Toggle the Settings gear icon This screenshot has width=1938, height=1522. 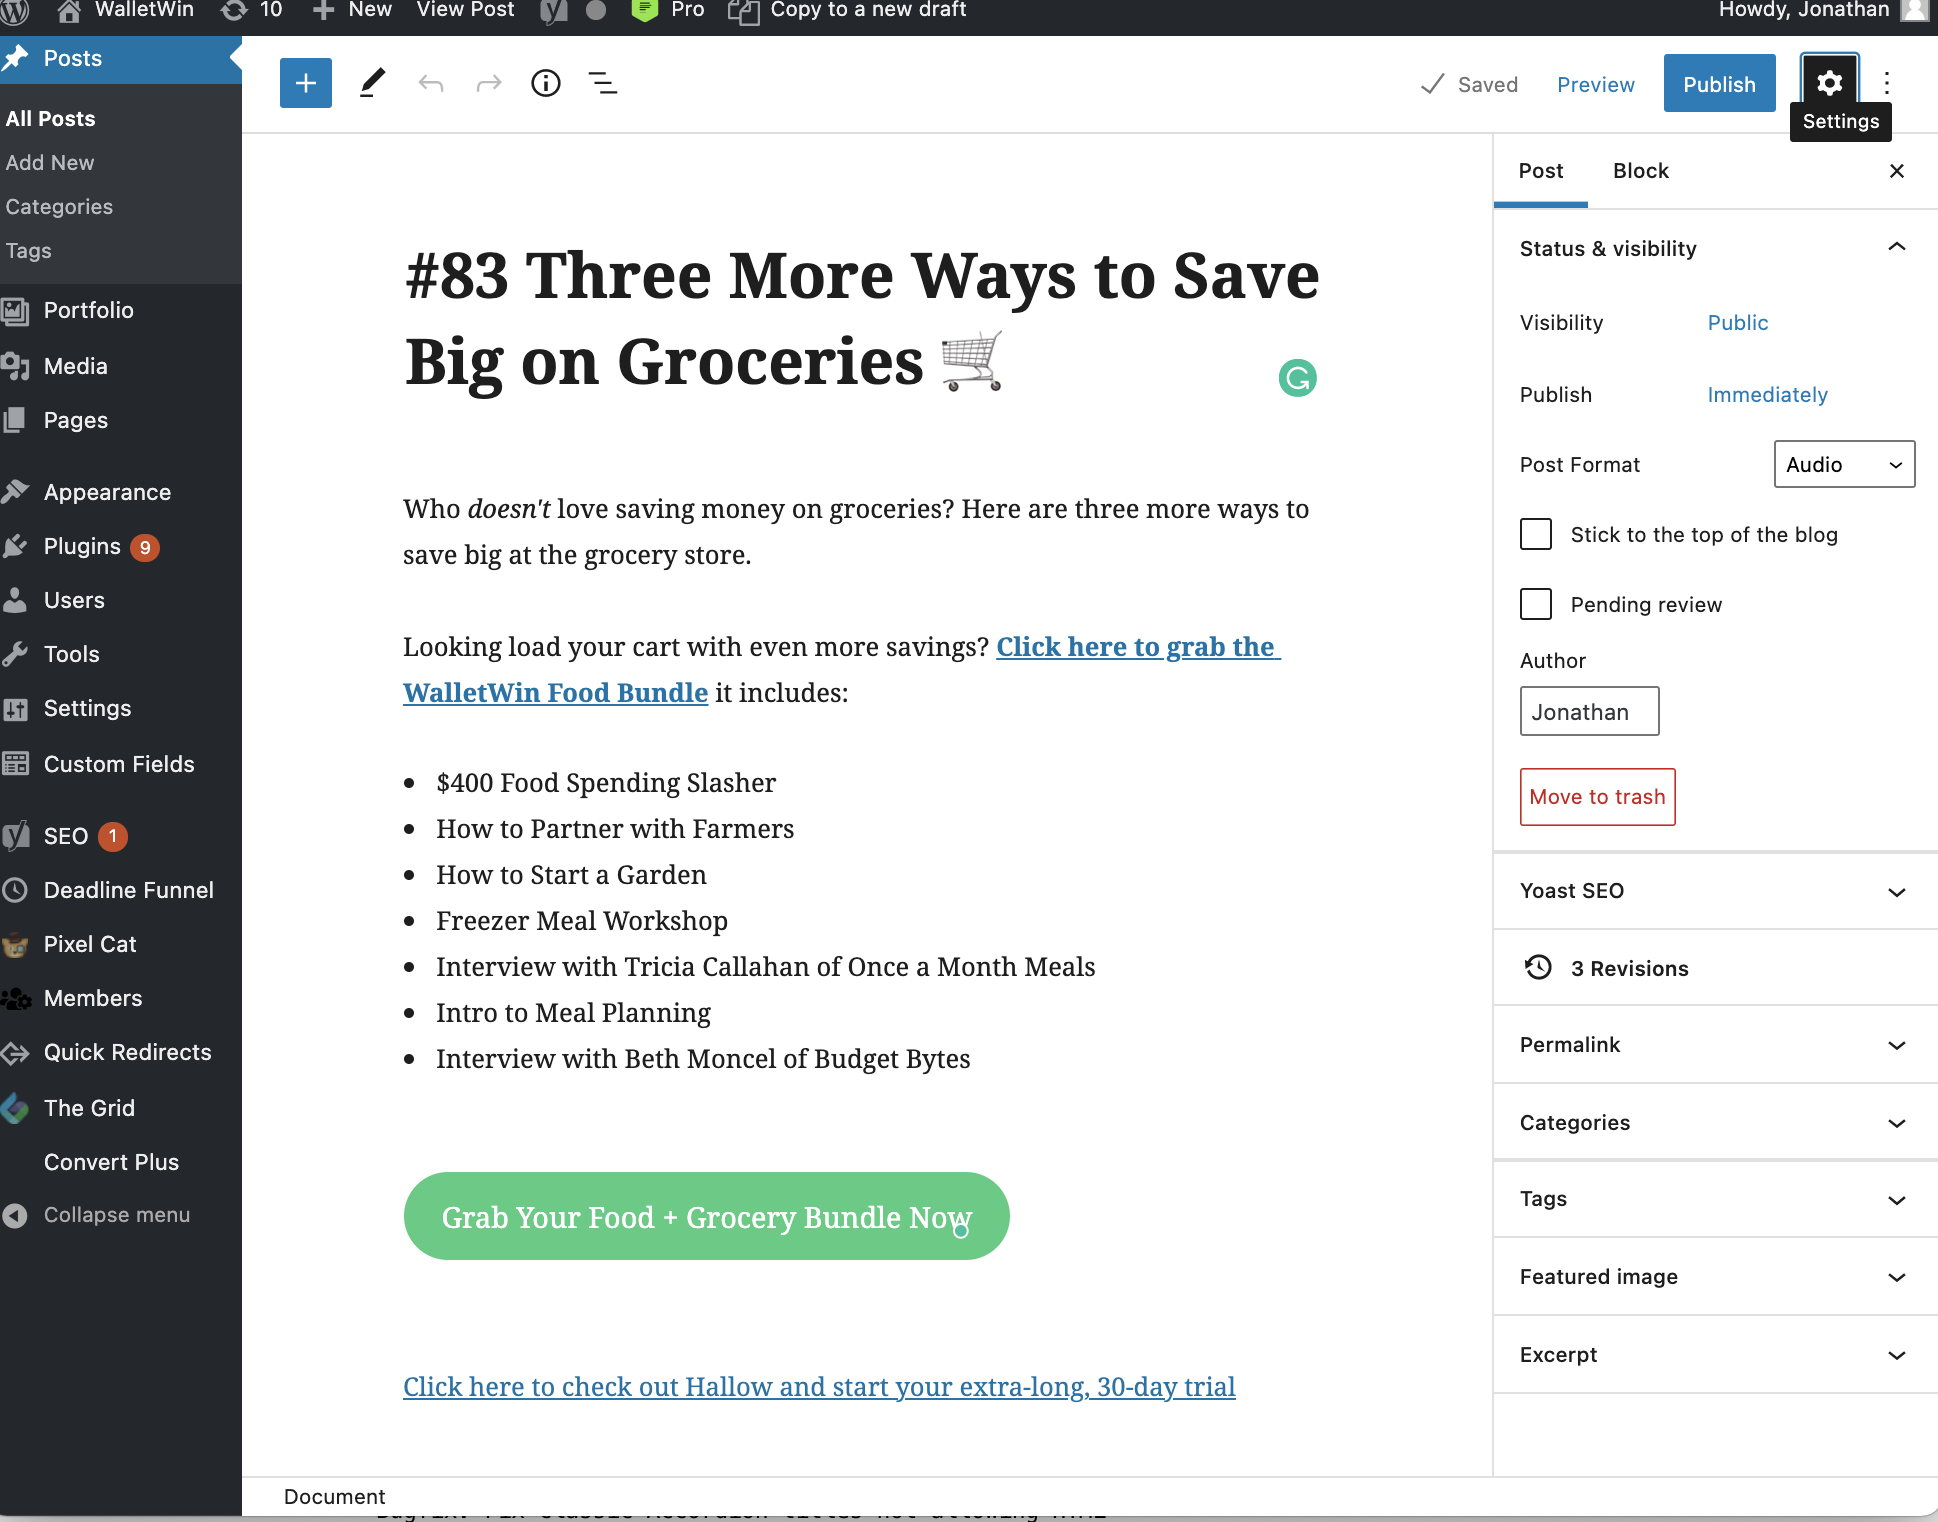click(x=1829, y=83)
